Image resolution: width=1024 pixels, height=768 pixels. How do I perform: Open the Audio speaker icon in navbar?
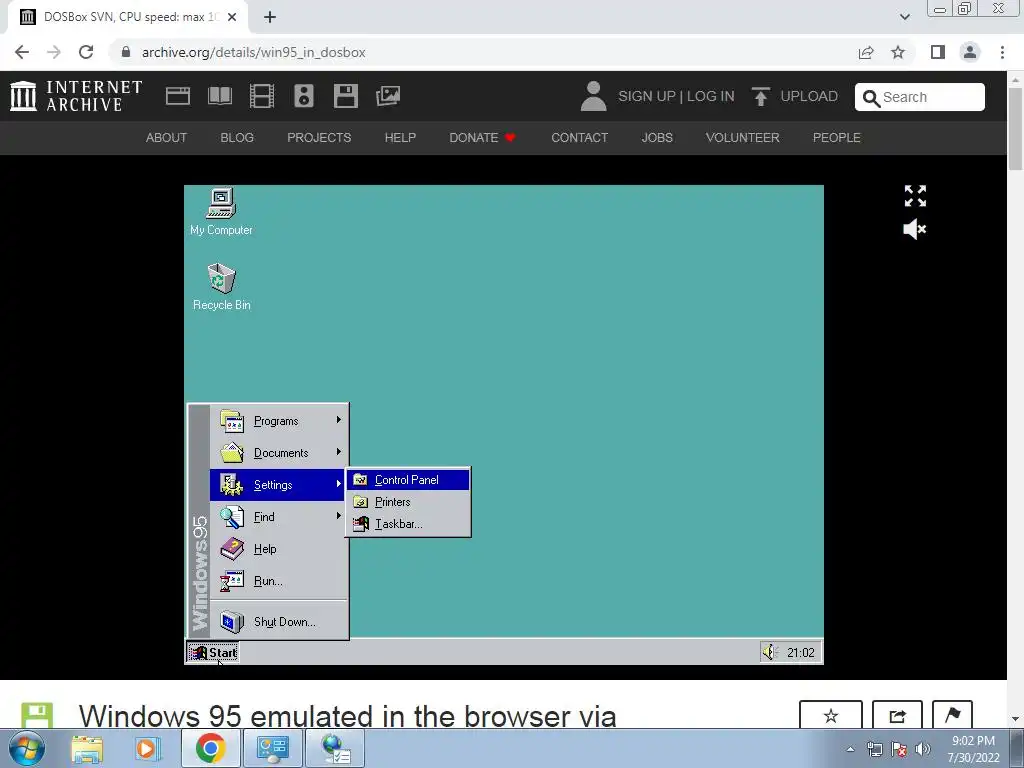pyautogui.click(x=304, y=96)
